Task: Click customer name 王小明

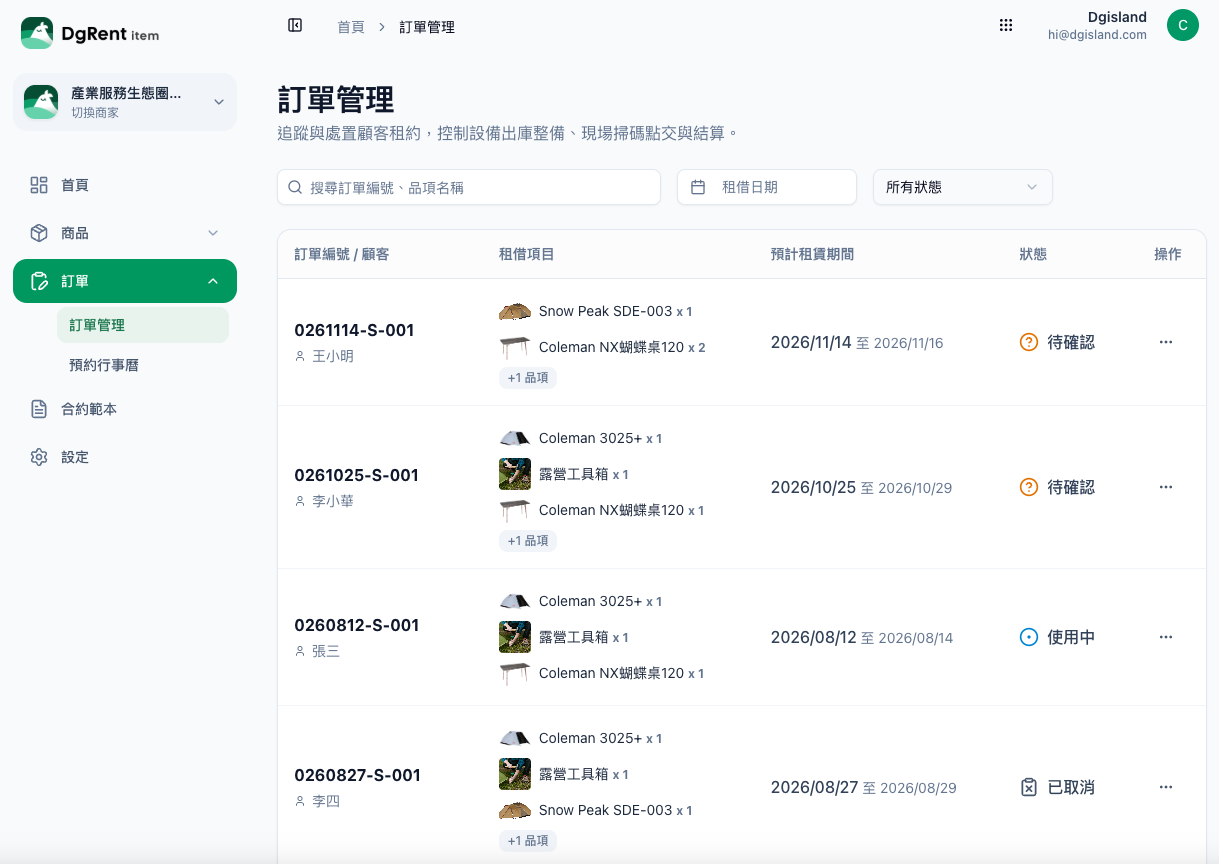Action: 333,356
